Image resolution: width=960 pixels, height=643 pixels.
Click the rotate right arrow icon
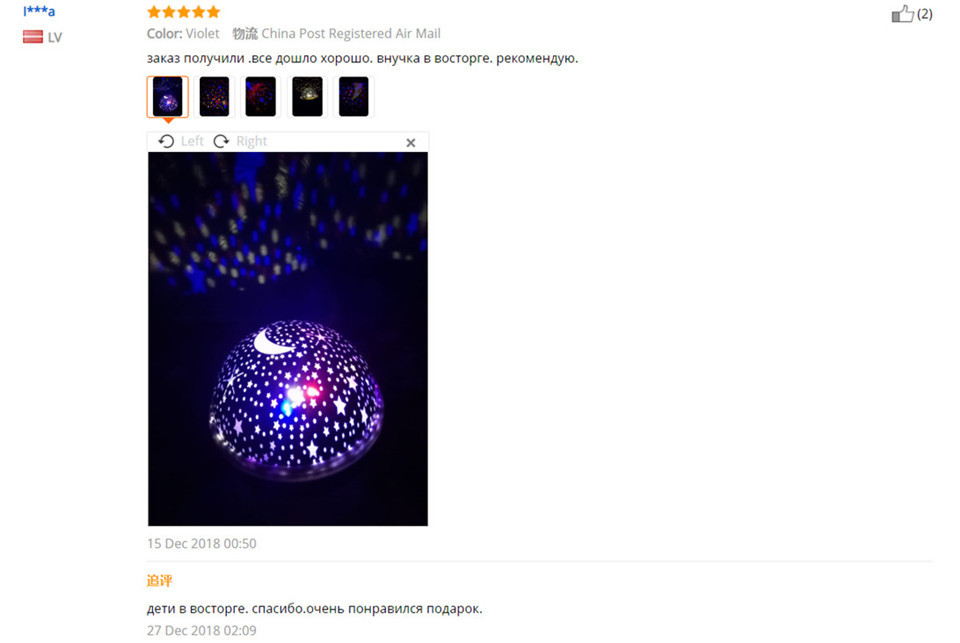point(221,141)
